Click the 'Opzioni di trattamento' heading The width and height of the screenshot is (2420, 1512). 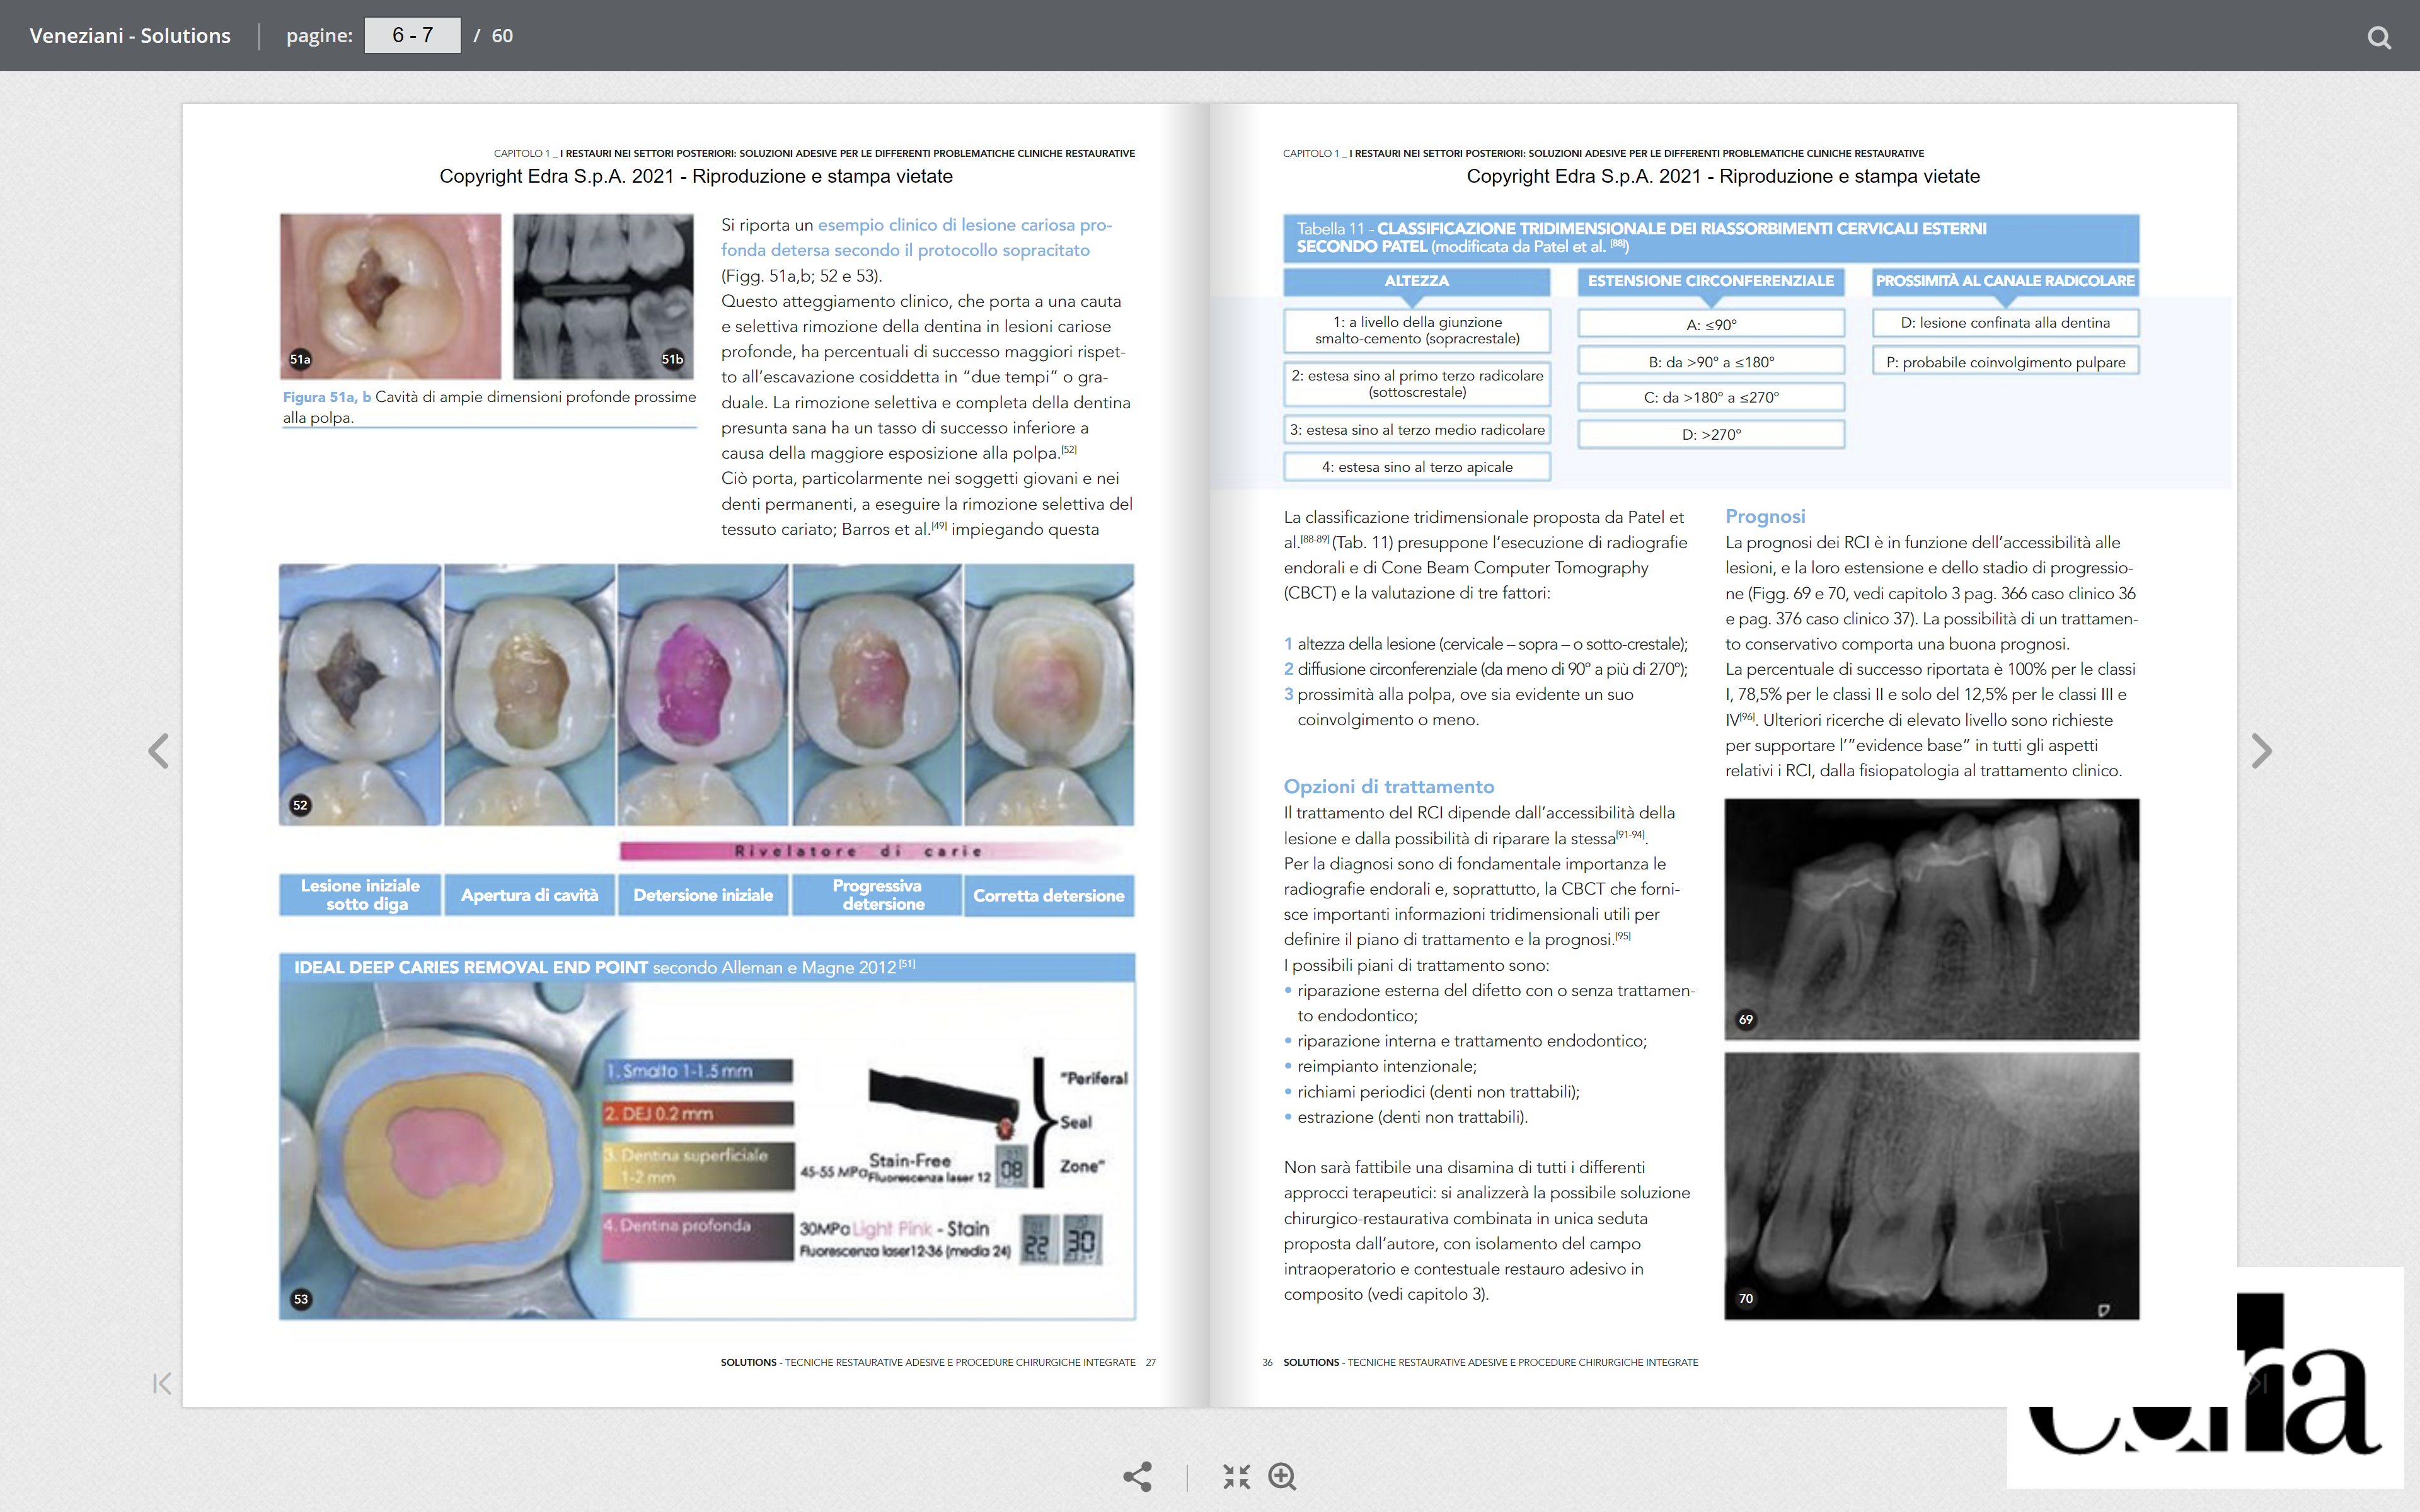pos(1389,786)
